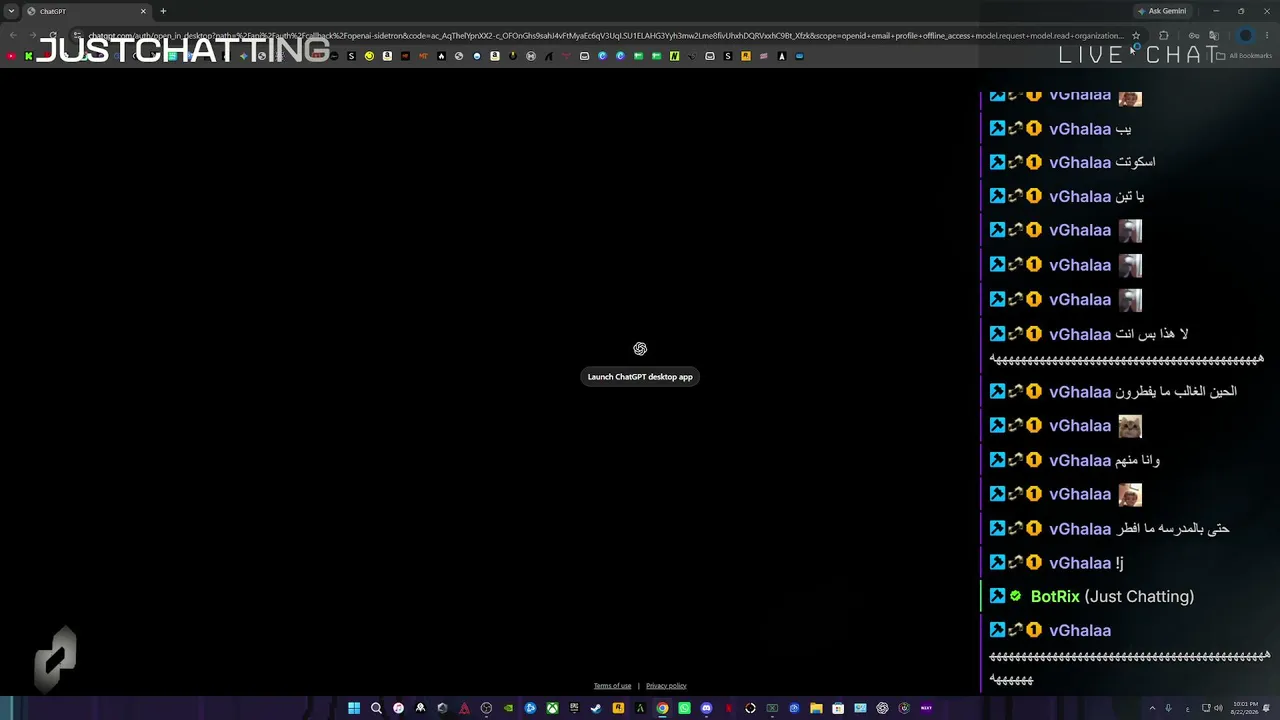
Task: Show hidden system tray icons
Action: [x=1152, y=708]
